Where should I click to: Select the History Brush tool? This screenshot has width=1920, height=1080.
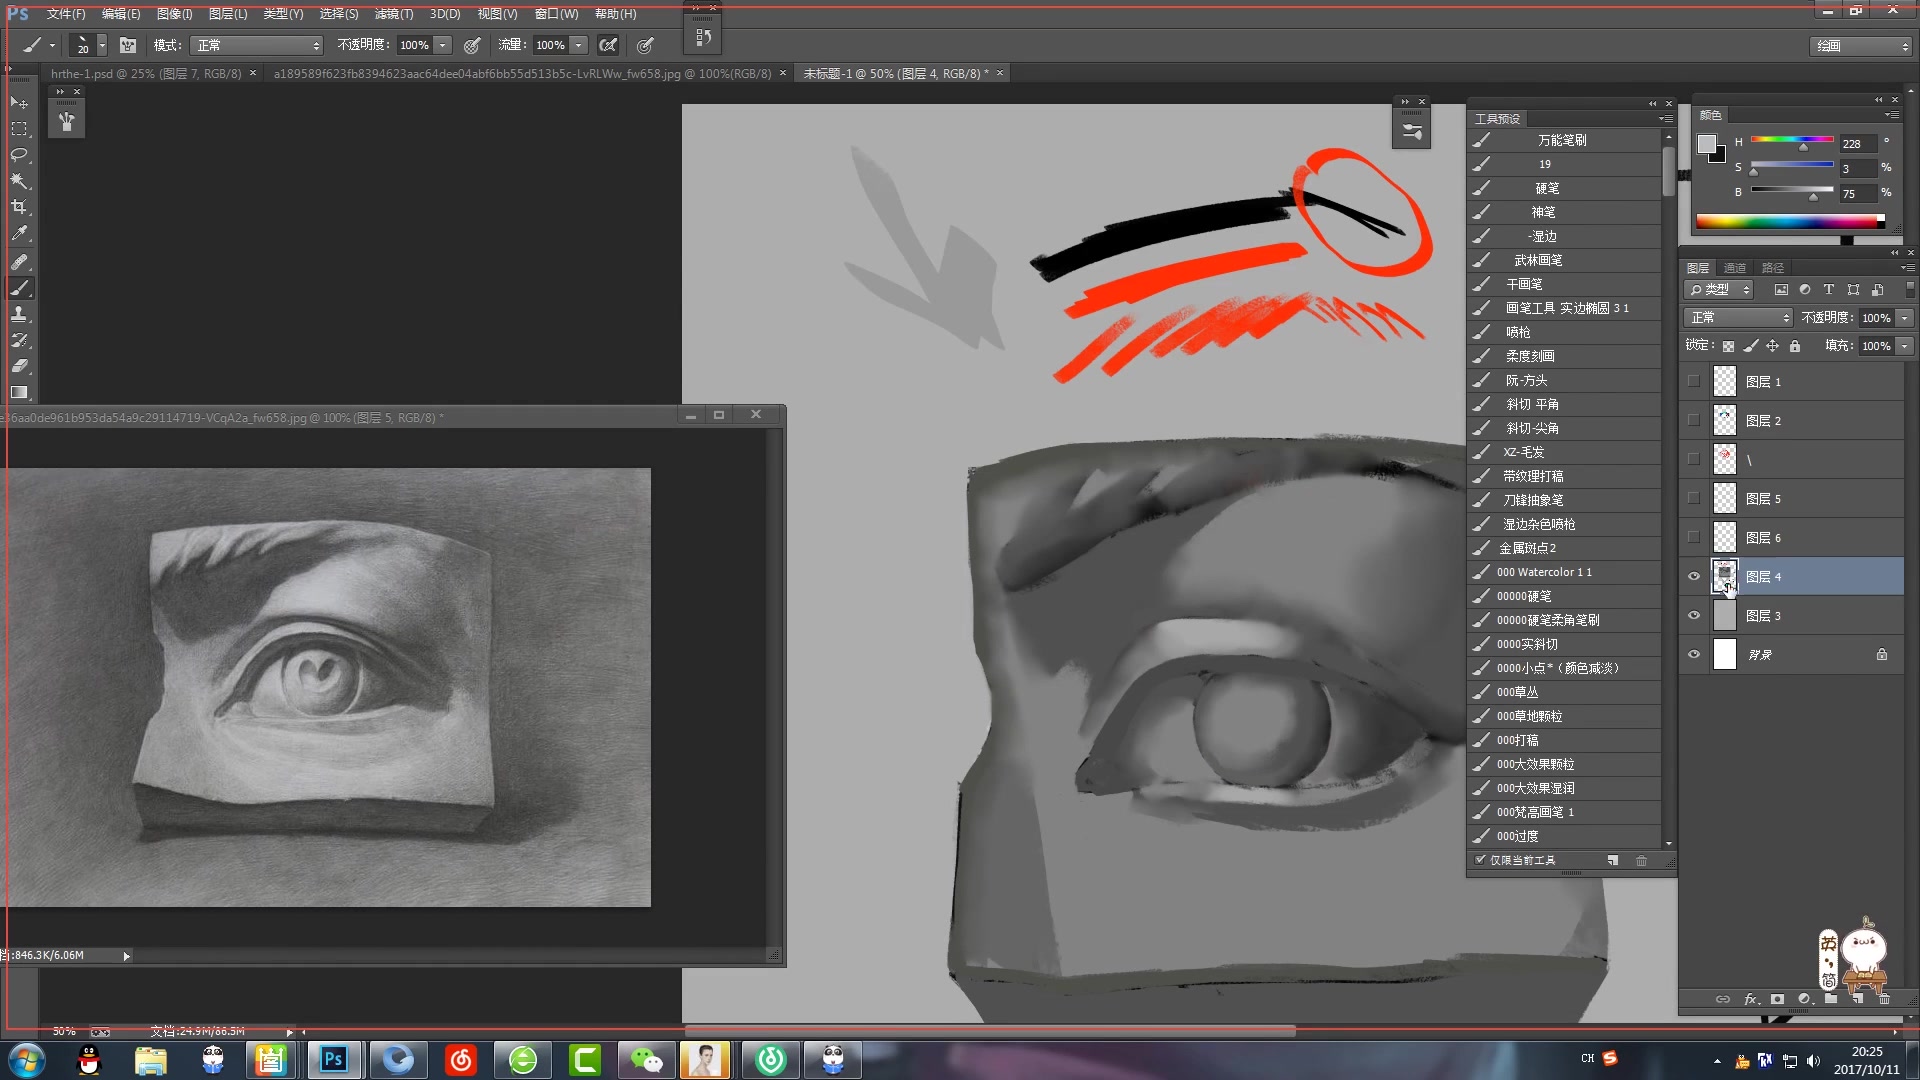[19, 340]
